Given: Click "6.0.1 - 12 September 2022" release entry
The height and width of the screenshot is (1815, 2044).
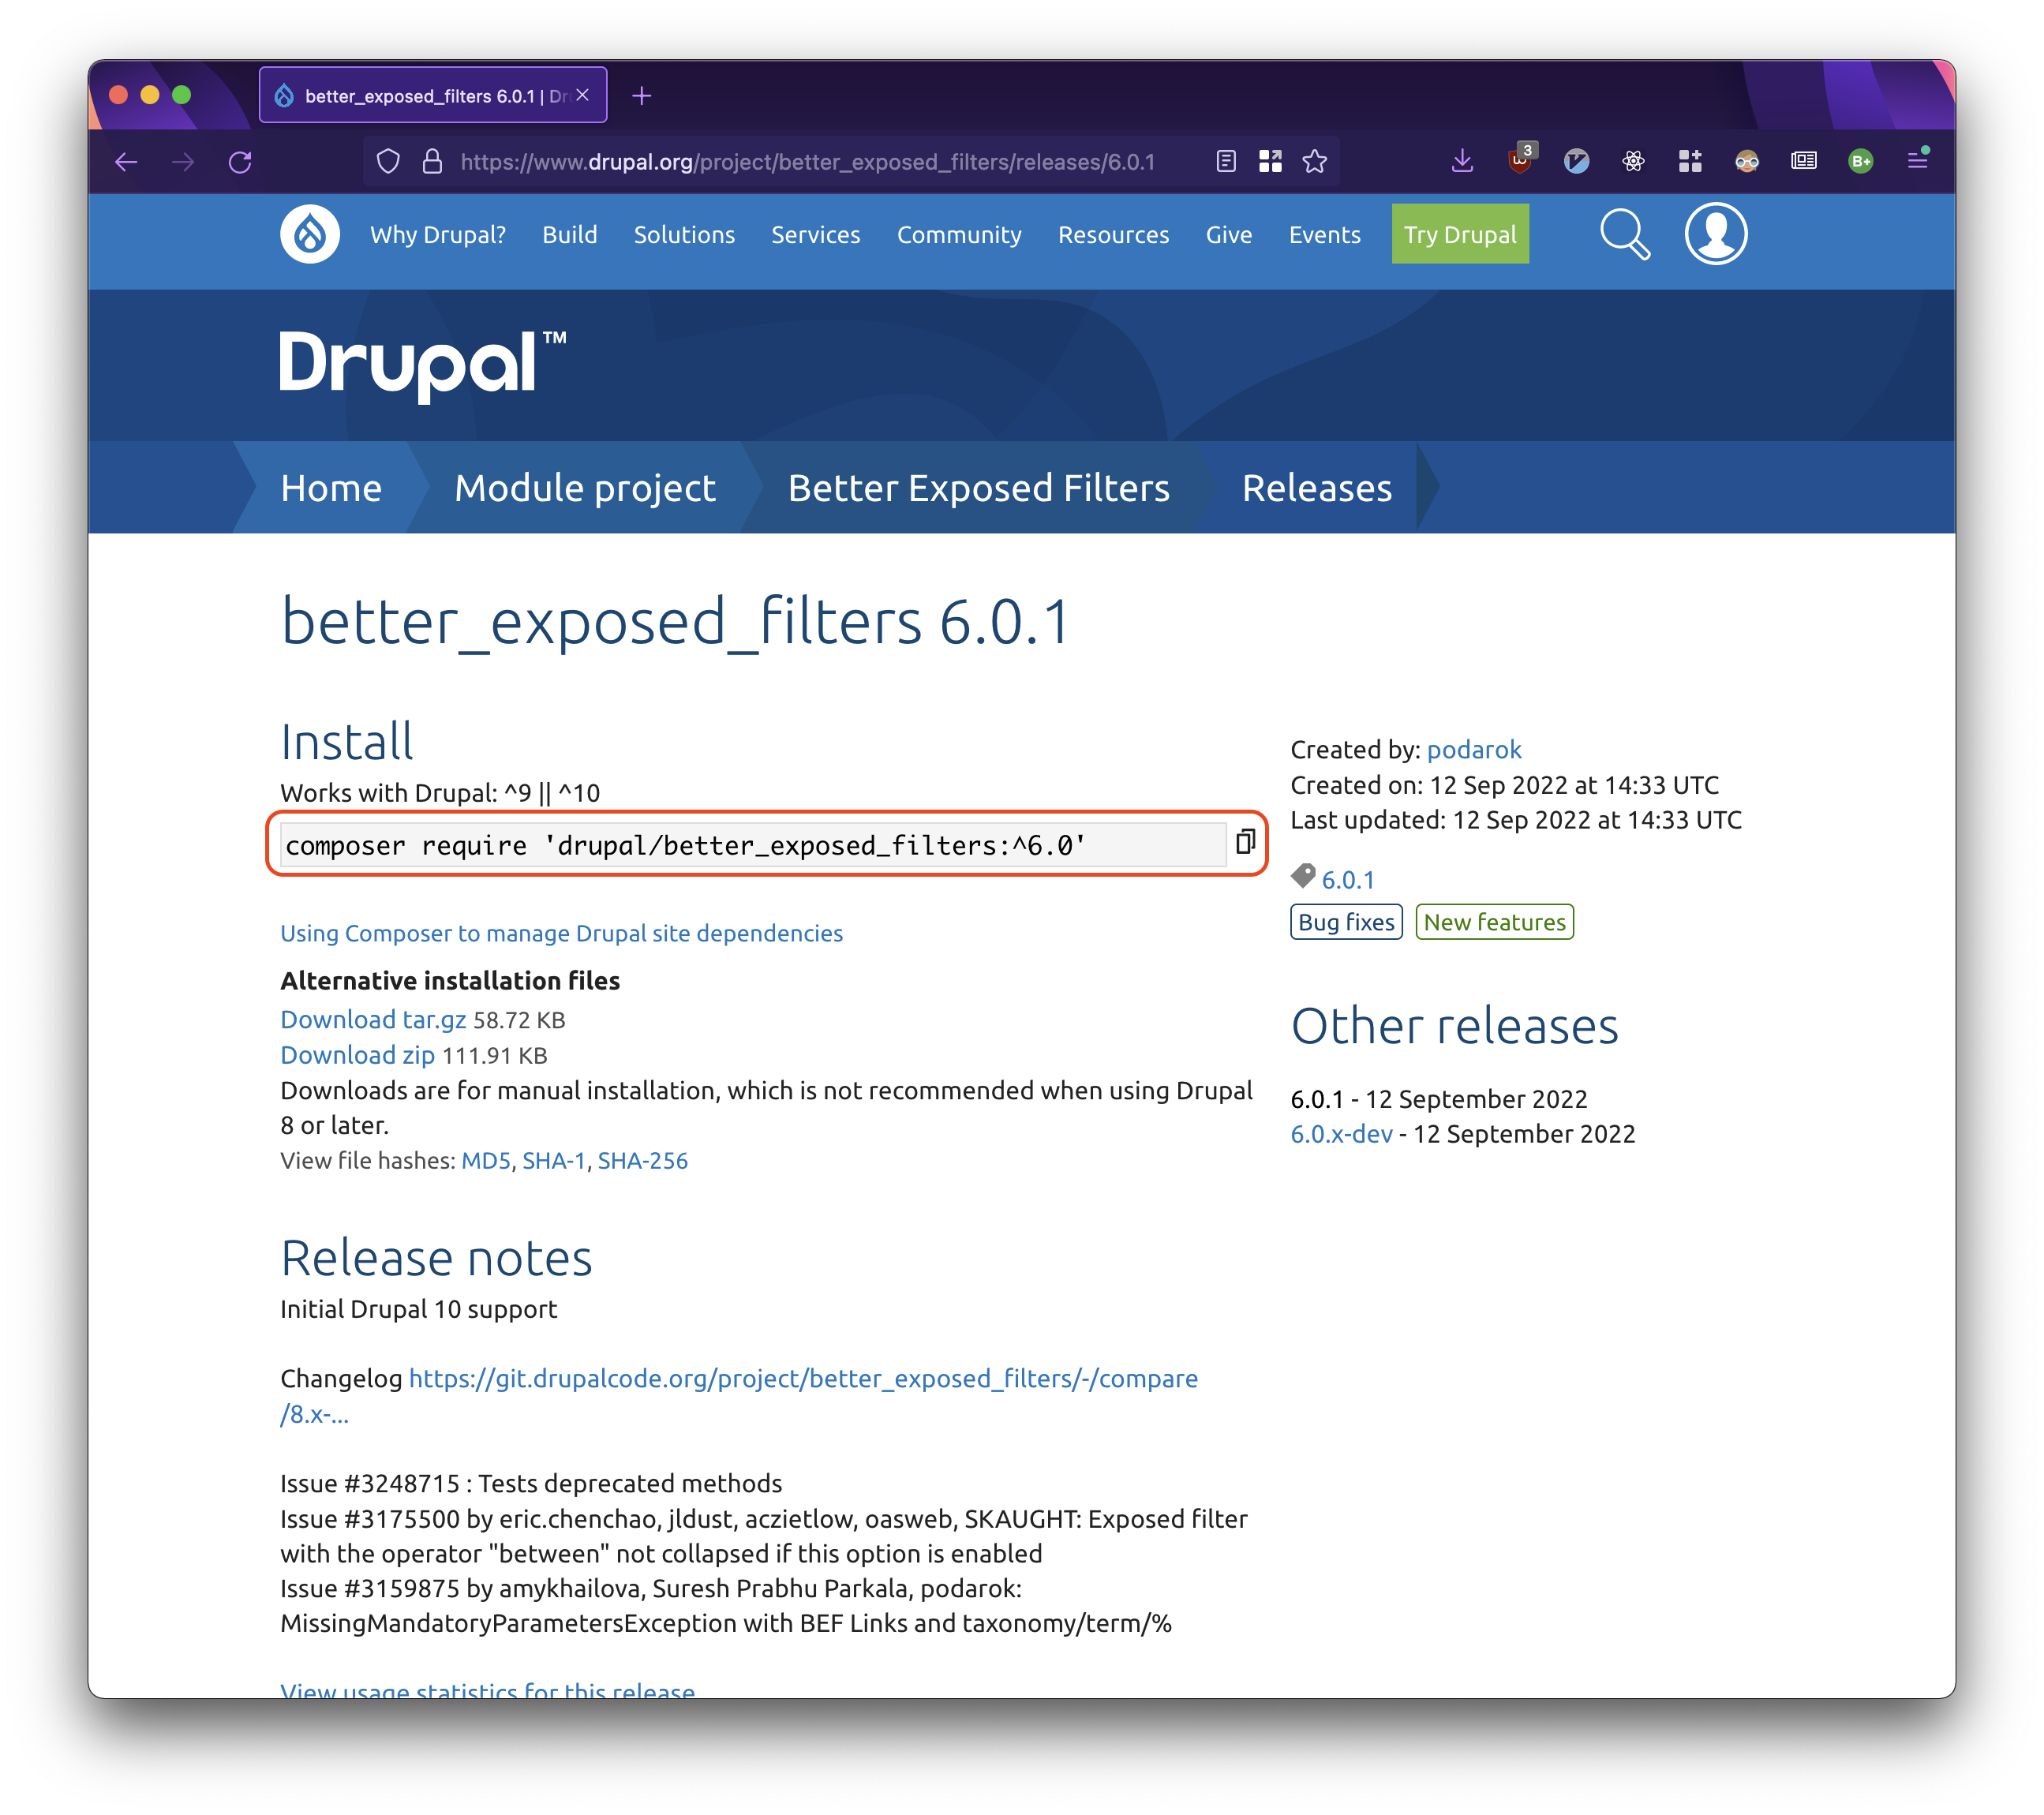Looking at the screenshot, I should (x=1438, y=1099).
